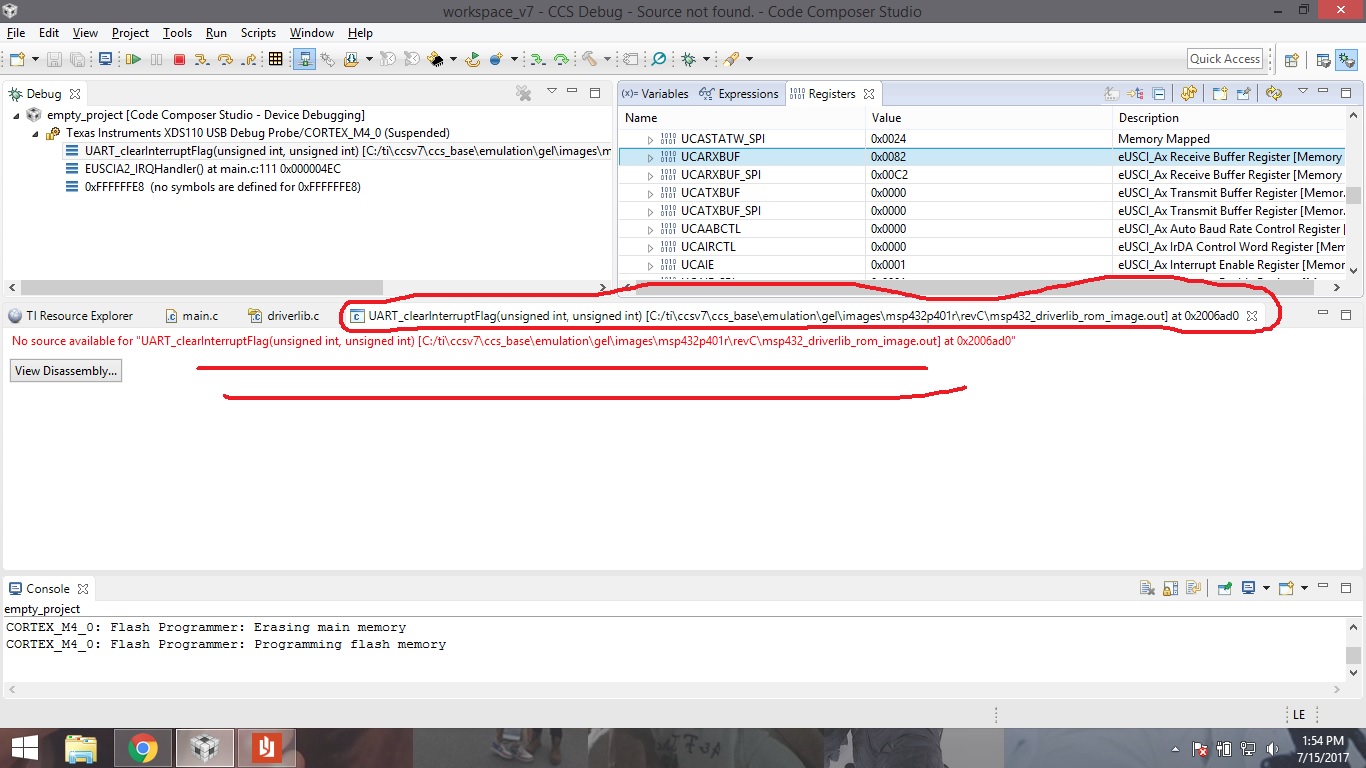Viewport: 1366px width, 768px height.
Task: Expand the UCATXBUF register row
Action: pyautogui.click(x=650, y=193)
